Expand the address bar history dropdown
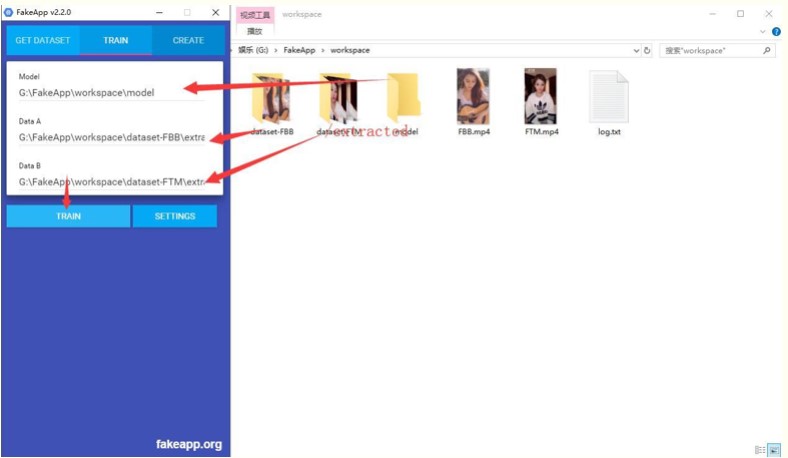The height and width of the screenshot is (458, 788). [x=636, y=50]
